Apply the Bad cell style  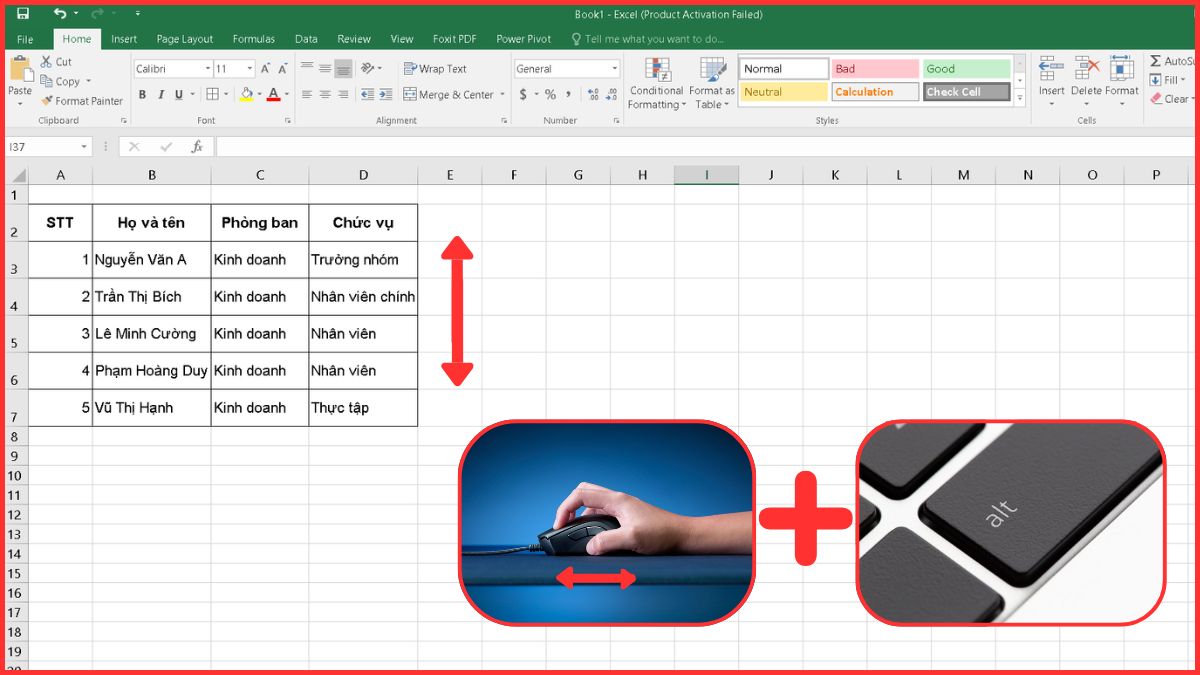[x=875, y=69]
